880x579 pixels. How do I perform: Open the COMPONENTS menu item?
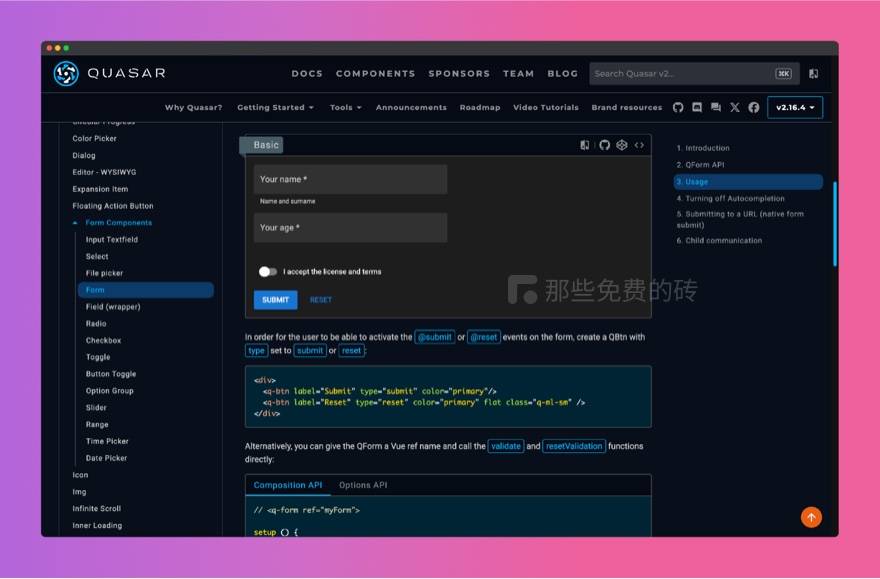pyautogui.click(x=375, y=73)
